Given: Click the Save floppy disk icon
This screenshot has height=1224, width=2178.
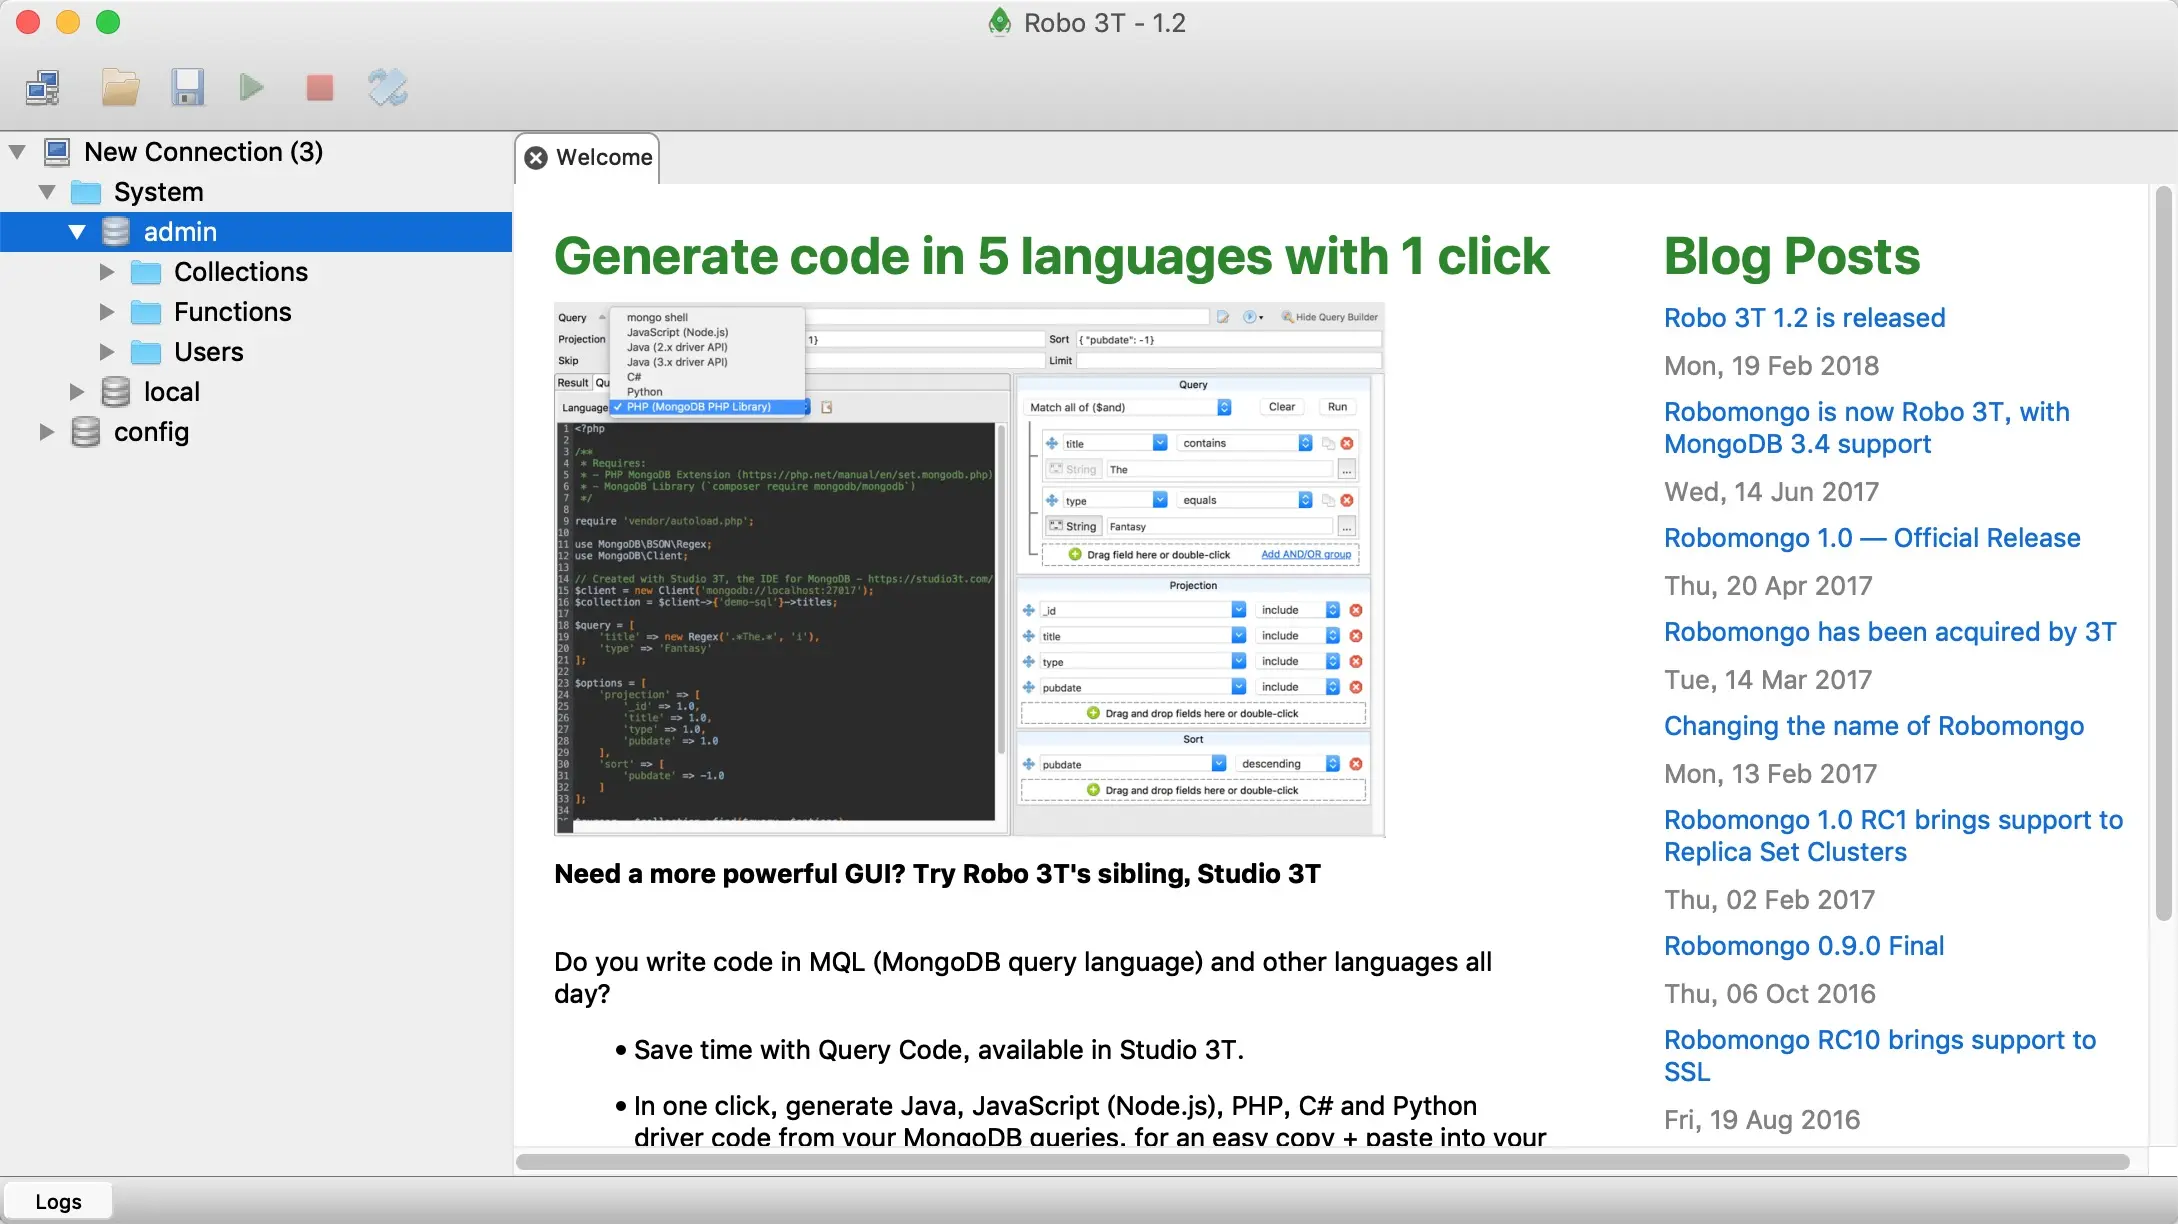Looking at the screenshot, I should pos(187,88).
